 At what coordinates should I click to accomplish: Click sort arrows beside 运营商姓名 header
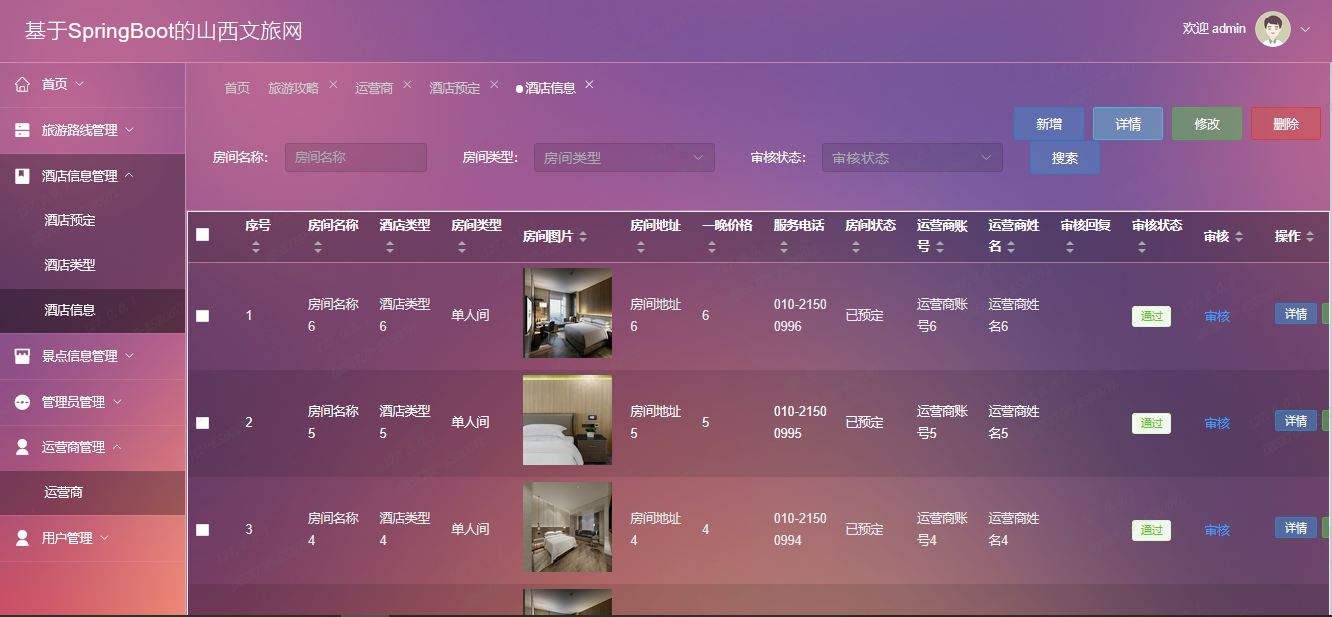click(x=1011, y=247)
